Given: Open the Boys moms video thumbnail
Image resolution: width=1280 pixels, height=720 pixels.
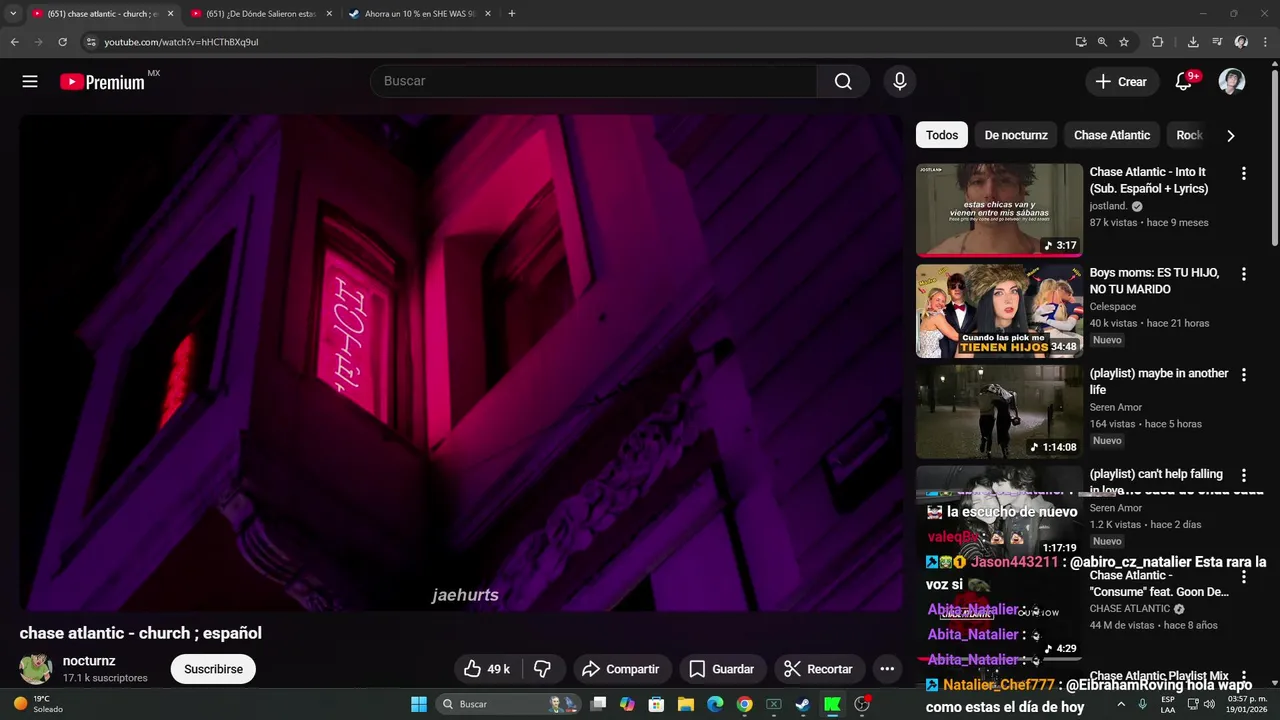Looking at the screenshot, I should pyautogui.click(x=999, y=311).
